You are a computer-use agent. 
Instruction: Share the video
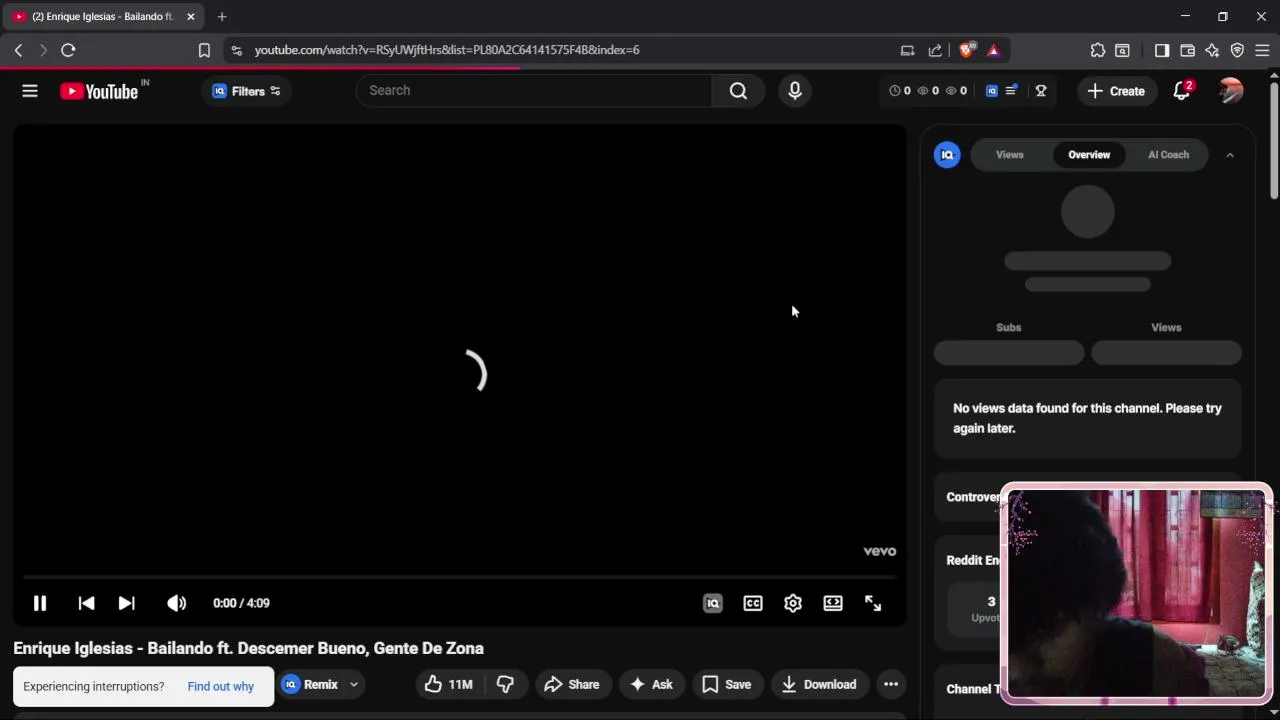click(572, 684)
